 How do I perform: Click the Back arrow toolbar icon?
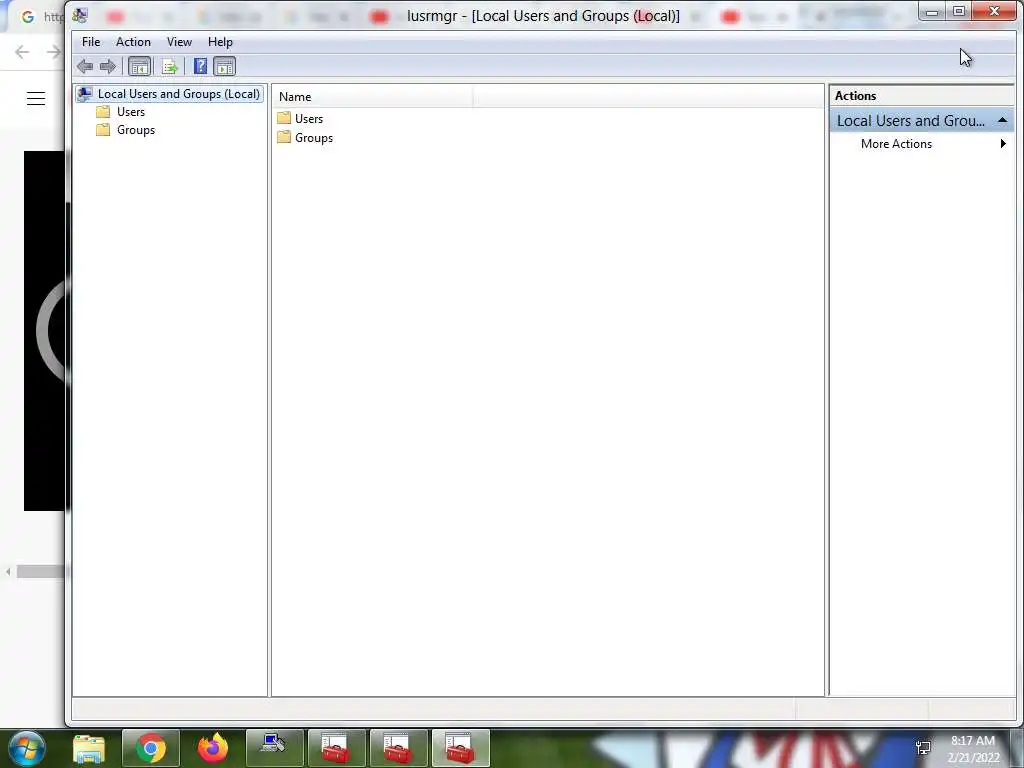tap(85, 66)
